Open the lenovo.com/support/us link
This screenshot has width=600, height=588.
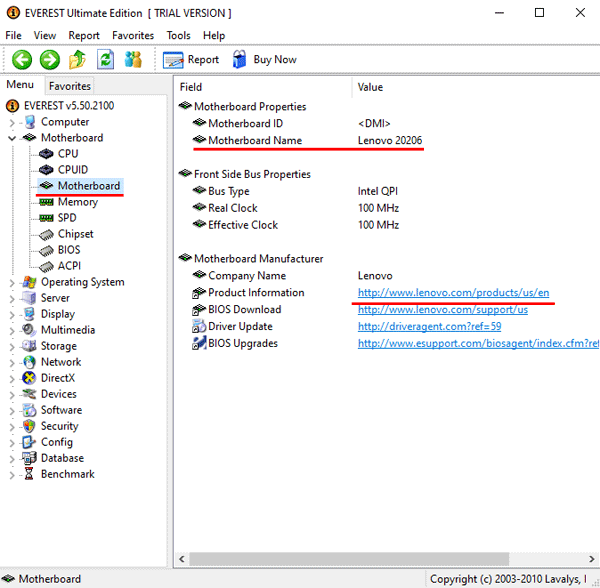(x=443, y=309)
